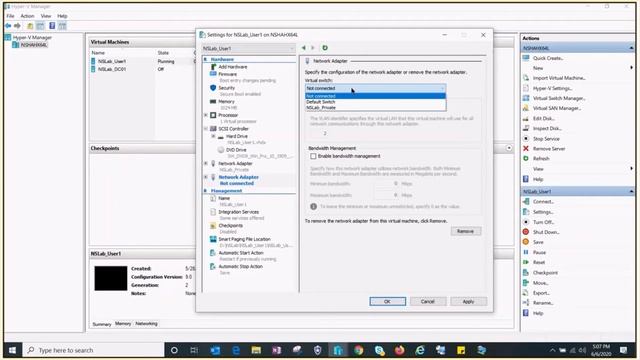
Task: Click the previous setting green arrow
Action: [x=304, y=48]
